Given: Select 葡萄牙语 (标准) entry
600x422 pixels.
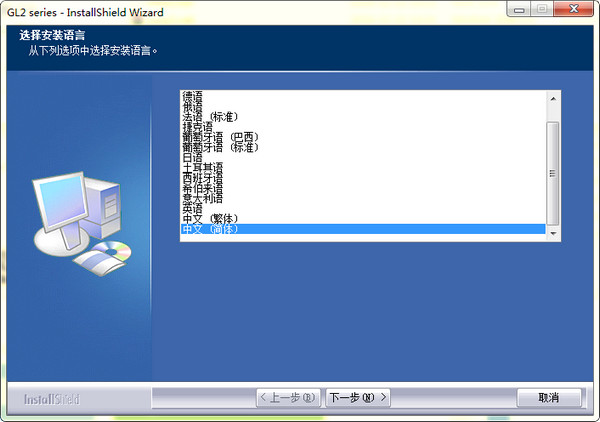Looking at the screenshot, I should 363,147.
